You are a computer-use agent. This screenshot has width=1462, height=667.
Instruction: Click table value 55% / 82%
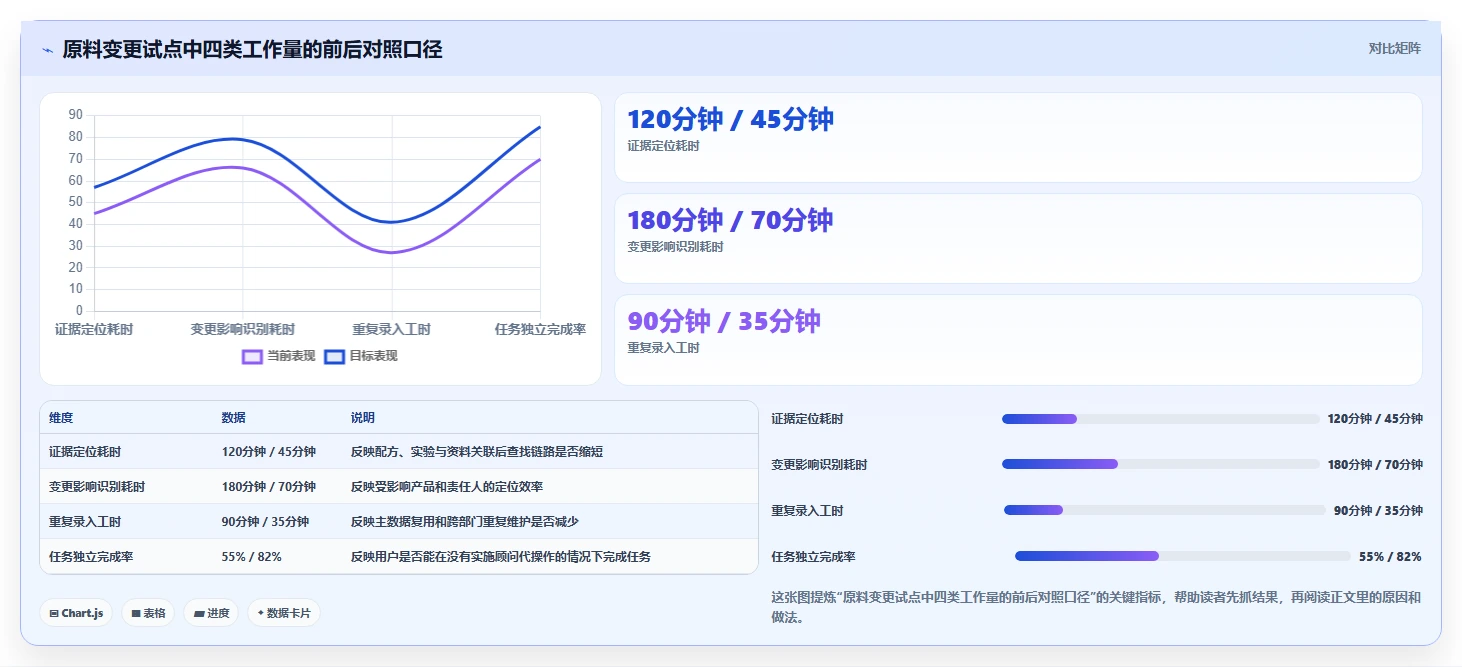pyautogui.click(x=251, y=557)
